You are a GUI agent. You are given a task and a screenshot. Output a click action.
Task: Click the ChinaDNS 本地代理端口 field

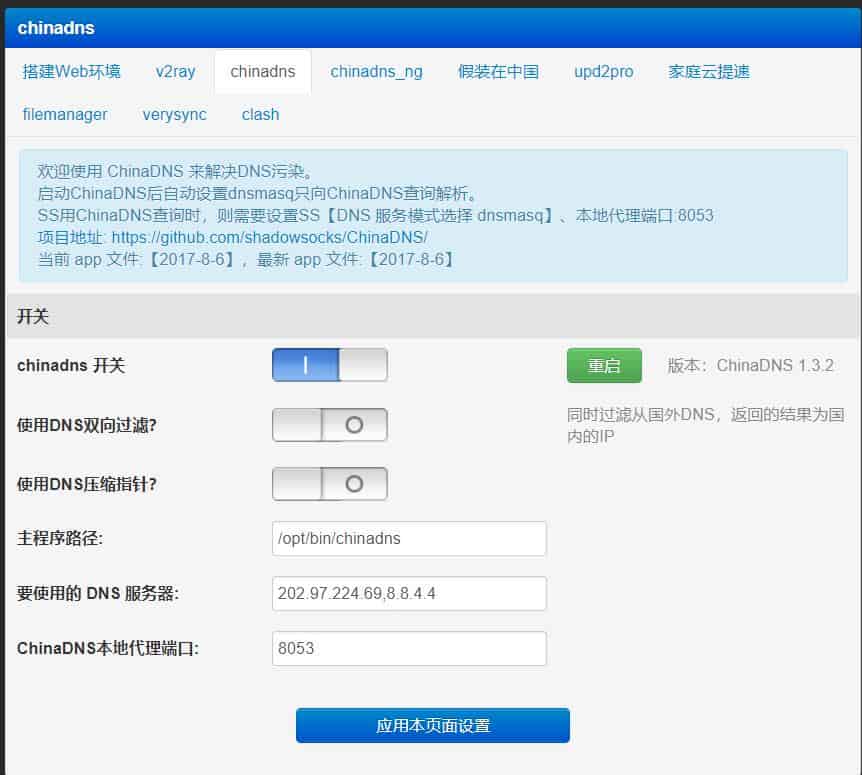click(x=409, y=648)
